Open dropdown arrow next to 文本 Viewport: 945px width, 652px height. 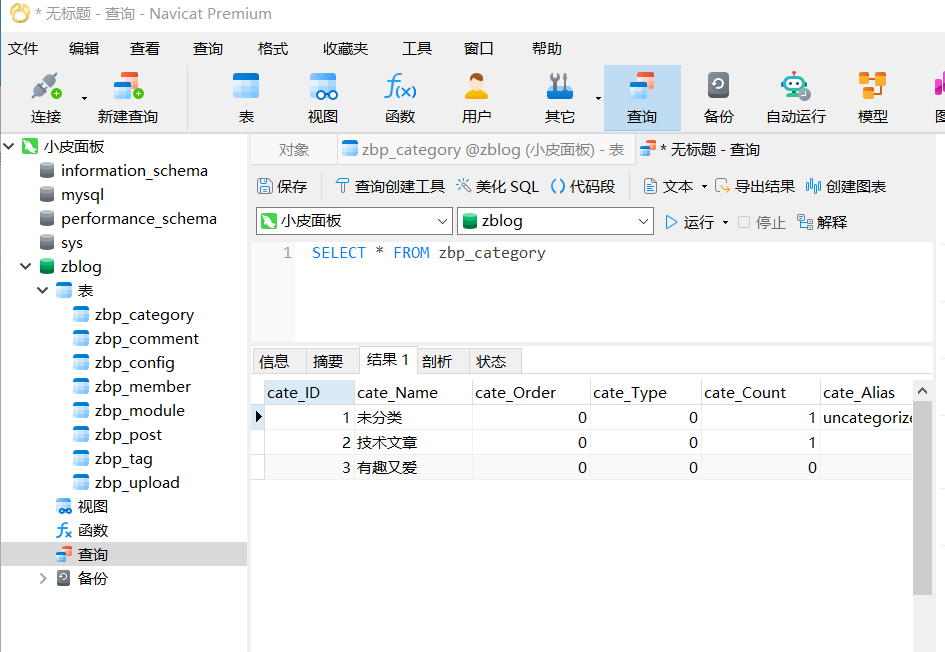click(704, 187)
